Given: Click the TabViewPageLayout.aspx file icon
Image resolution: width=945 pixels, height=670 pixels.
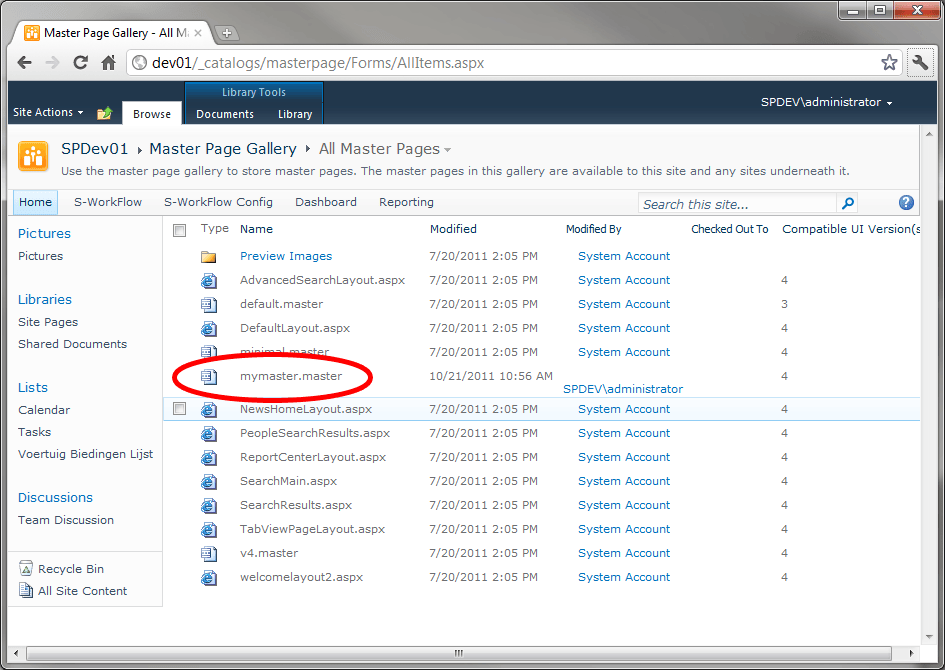Looking at the screenshot, I should pos(209,530).
